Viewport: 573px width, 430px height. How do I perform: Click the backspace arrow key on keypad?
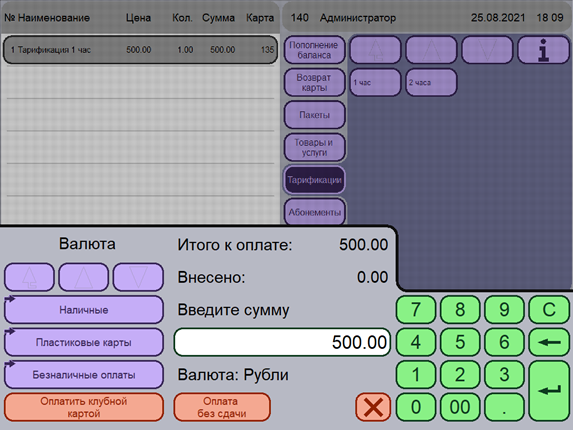coord(549,342)
